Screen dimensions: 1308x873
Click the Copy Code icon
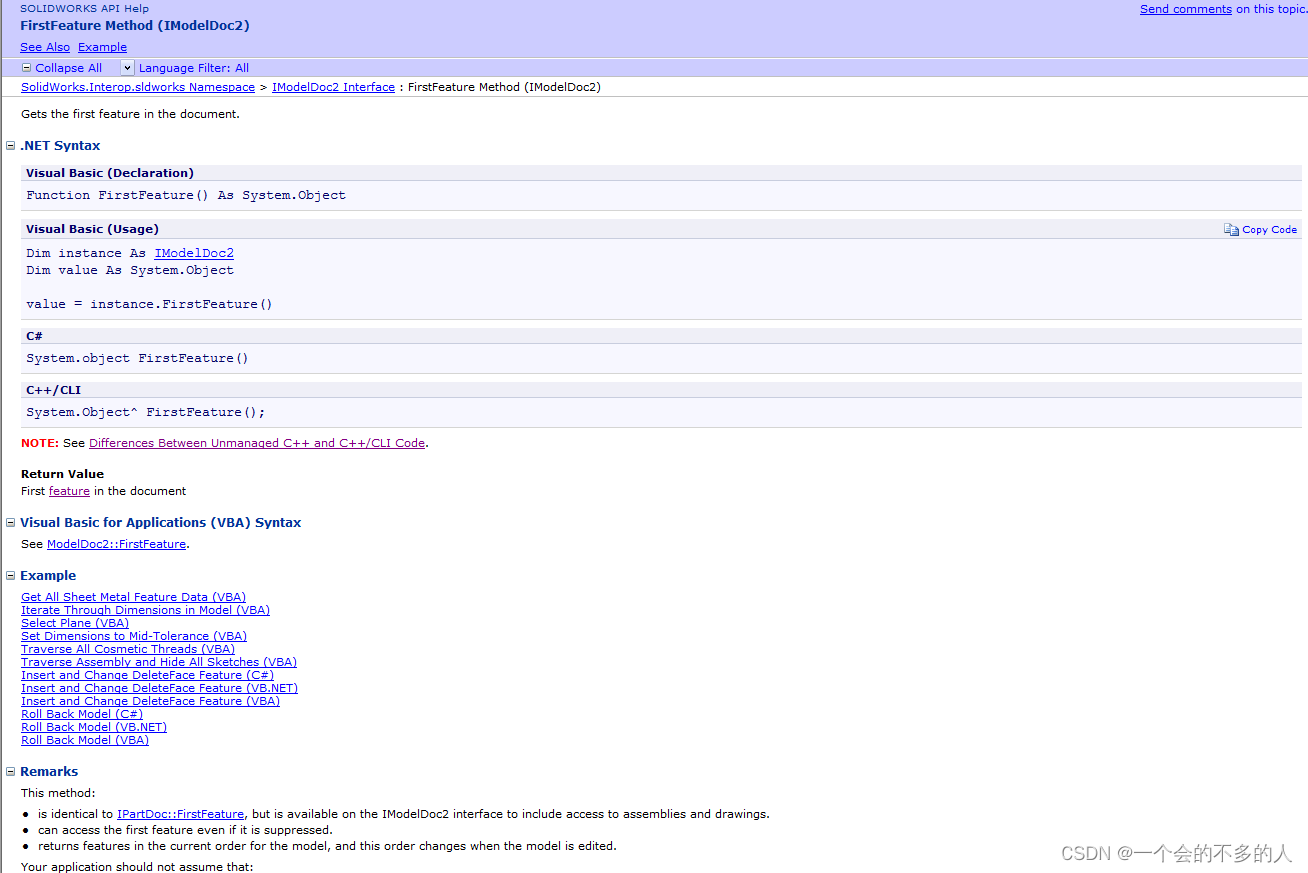[1231, 229]
